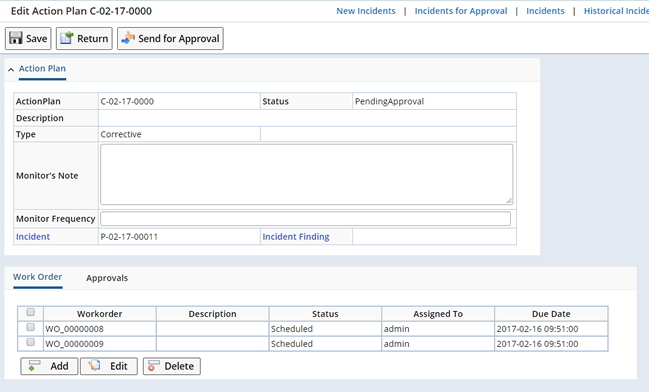
Task: Switch to the Approvals tab
Action: click(107, 278)
